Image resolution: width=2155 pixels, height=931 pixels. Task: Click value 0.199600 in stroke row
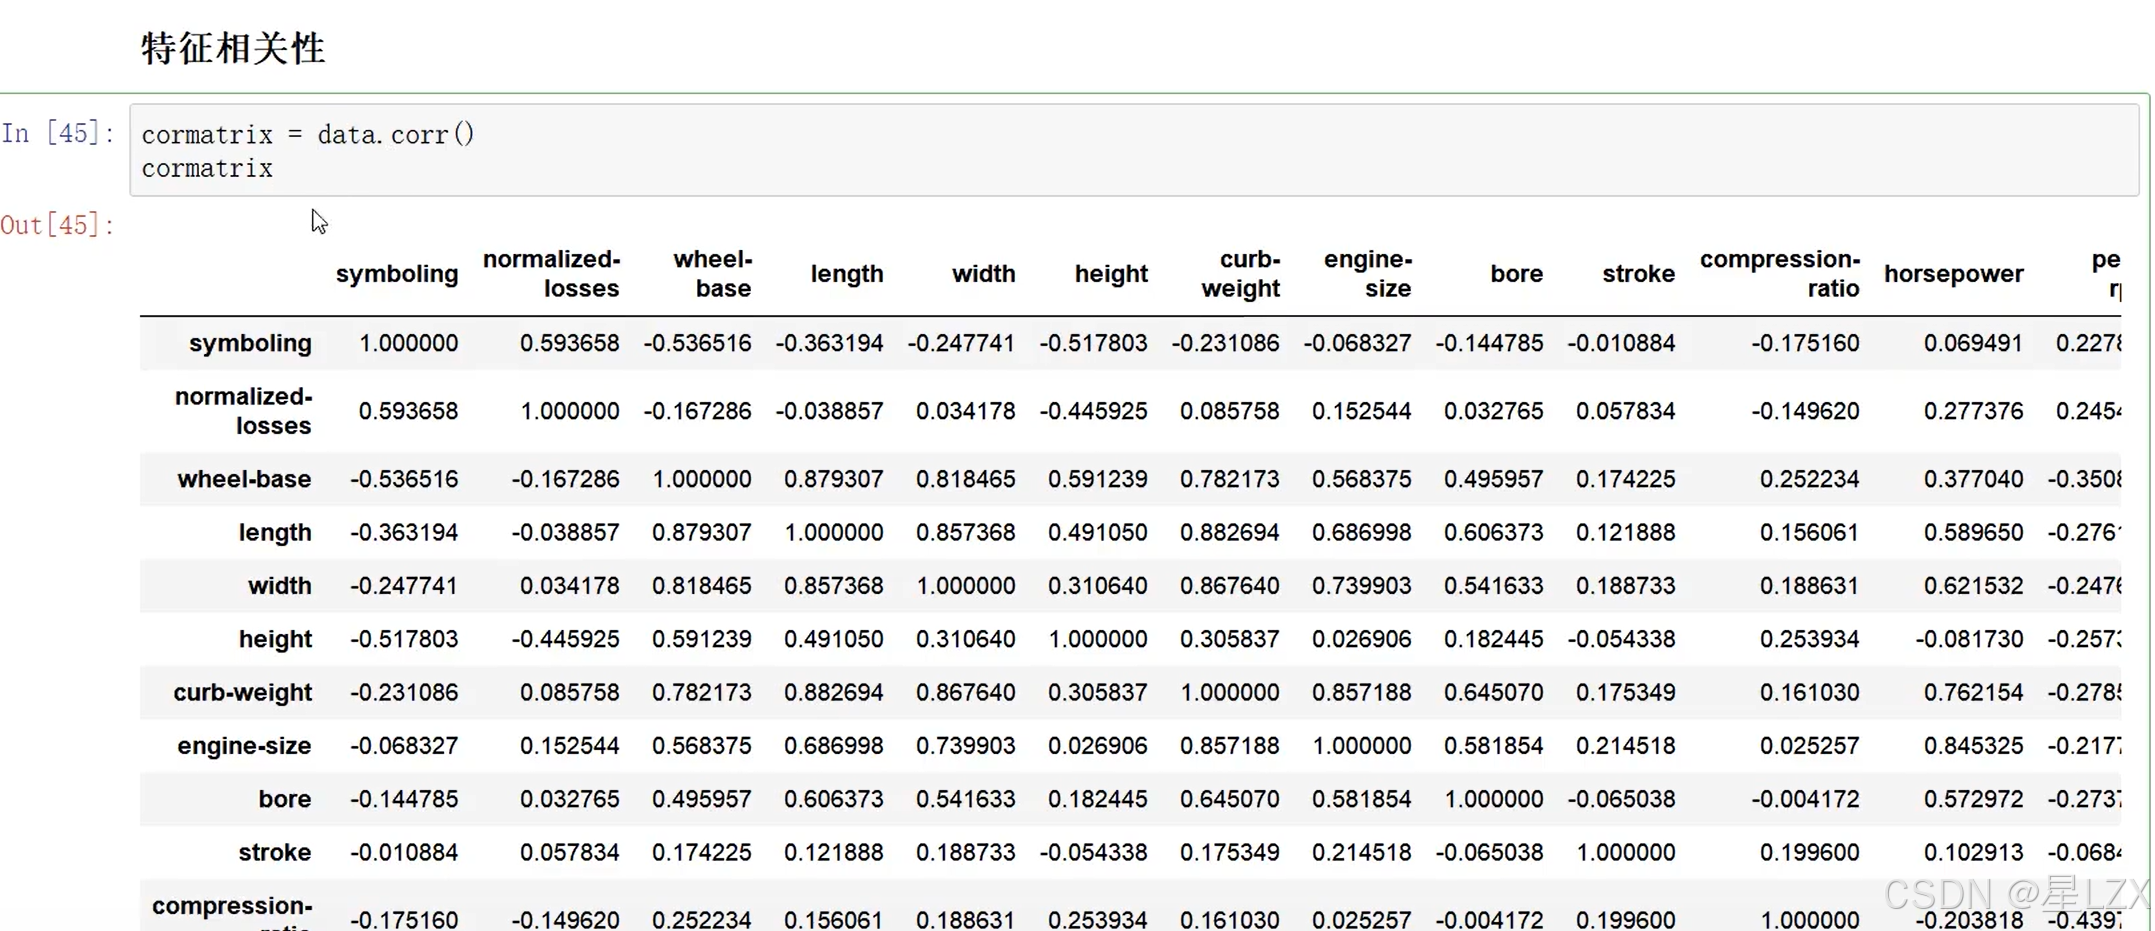point(1809,852)
